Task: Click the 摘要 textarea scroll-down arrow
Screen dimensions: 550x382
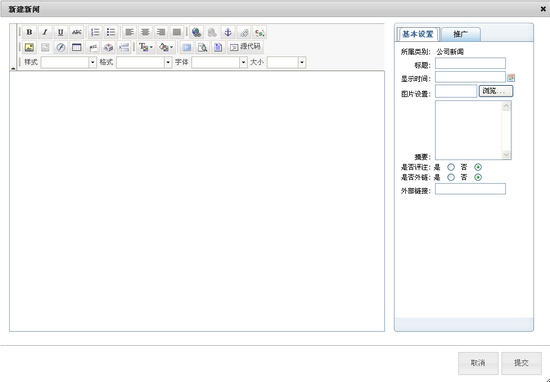Action: [506, 154]
